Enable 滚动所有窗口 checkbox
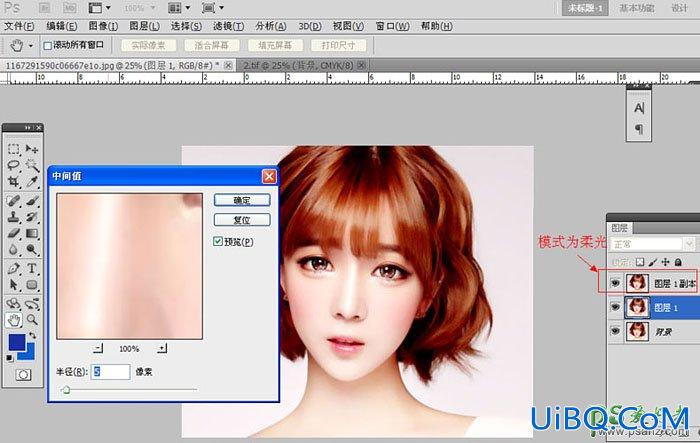700x443 pixels. pyautogui.click(x=48, y=46)
